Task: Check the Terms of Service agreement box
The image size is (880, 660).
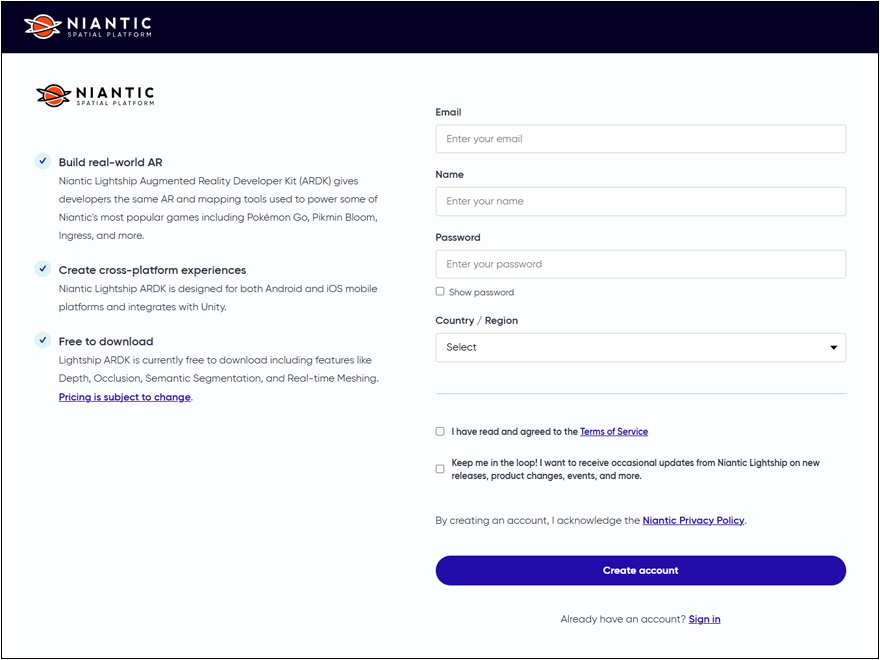Action: tap(440, 431)
